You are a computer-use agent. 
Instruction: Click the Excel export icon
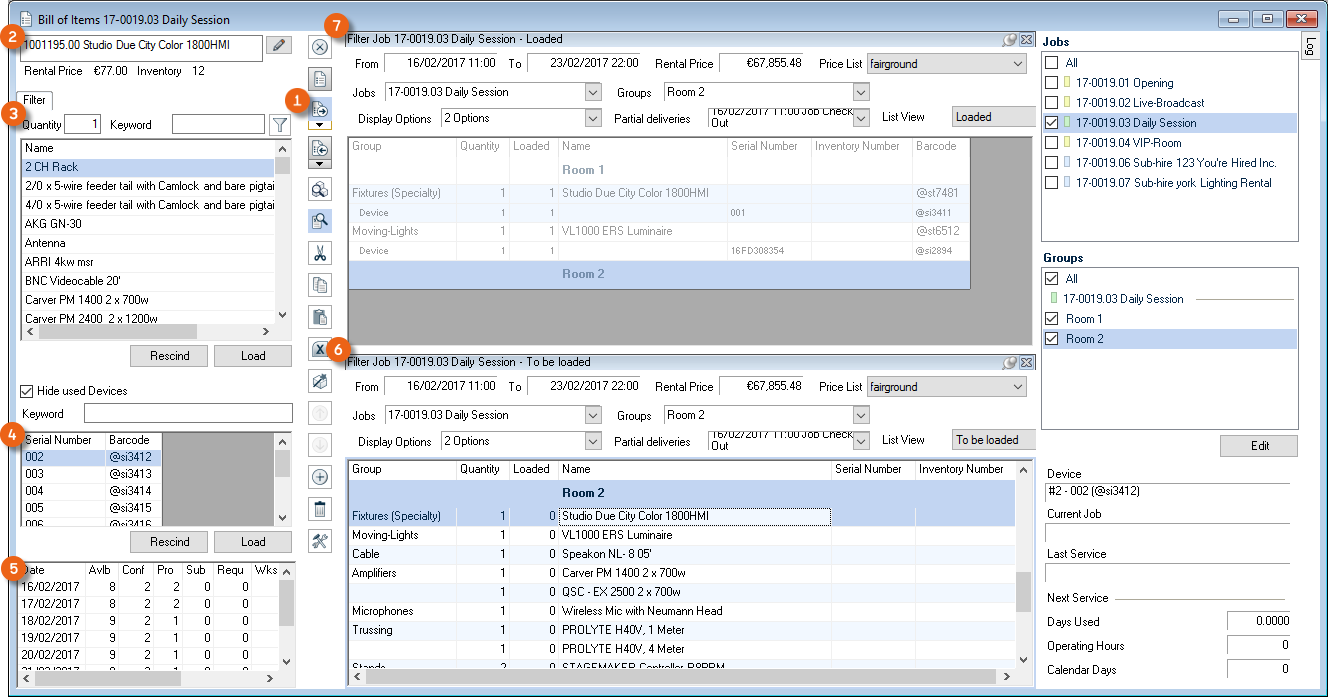click(320, 349)
